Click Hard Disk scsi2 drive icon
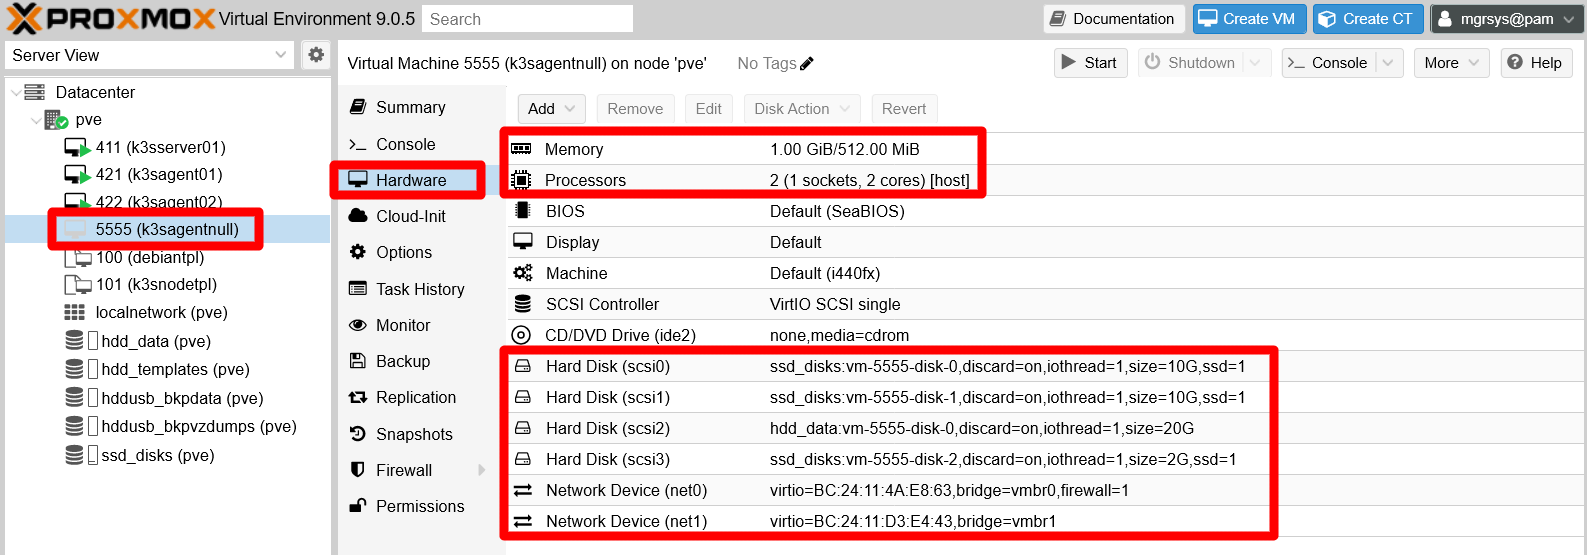Viewport: 1587px width, 555px height. coord(522,428)
